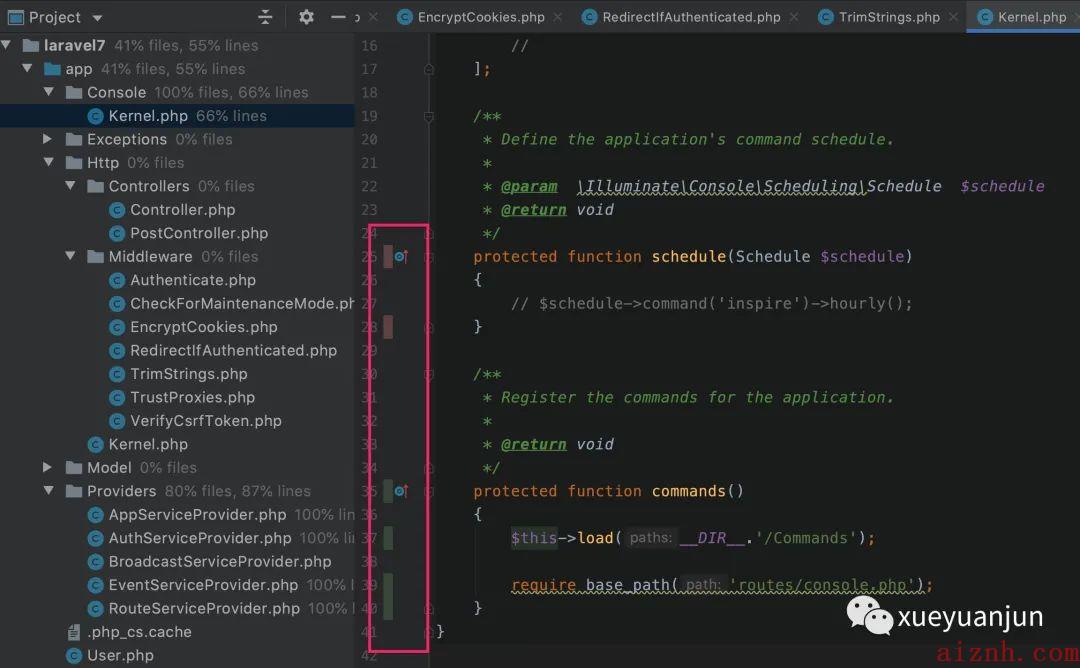Close the RedirectIfAuthenticated.php tab
Image resolution: width=1080 pixels, height=668 pixels.
[x=794, y=17]
